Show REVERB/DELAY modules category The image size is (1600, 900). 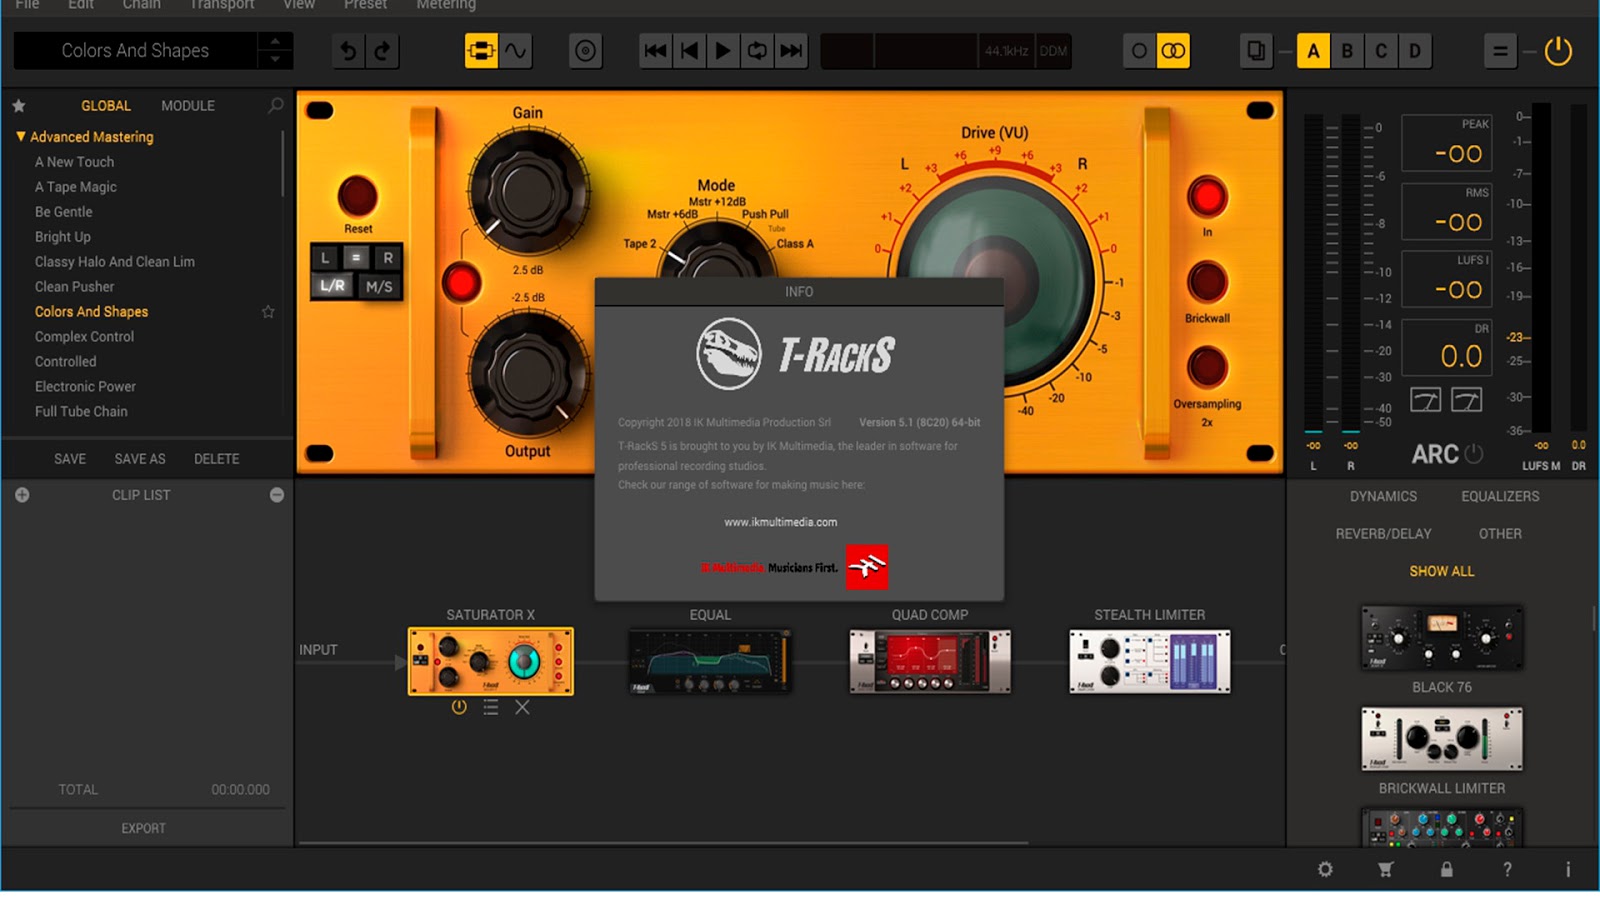(1383, 534)
